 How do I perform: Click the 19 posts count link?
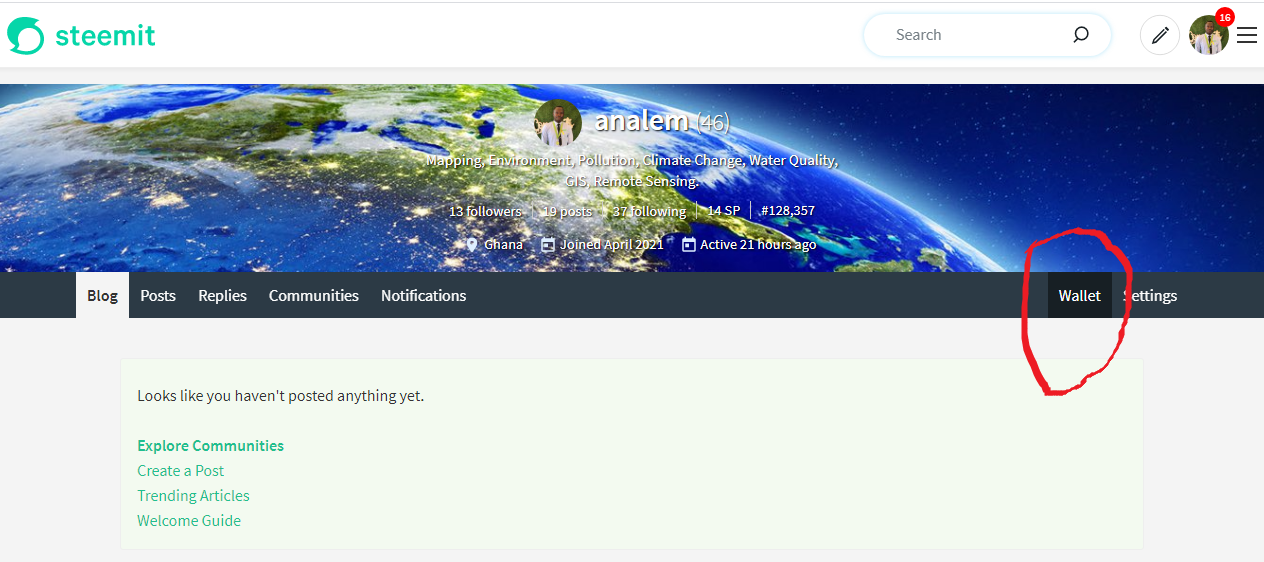pyautogui.click(x=567, y=211)
